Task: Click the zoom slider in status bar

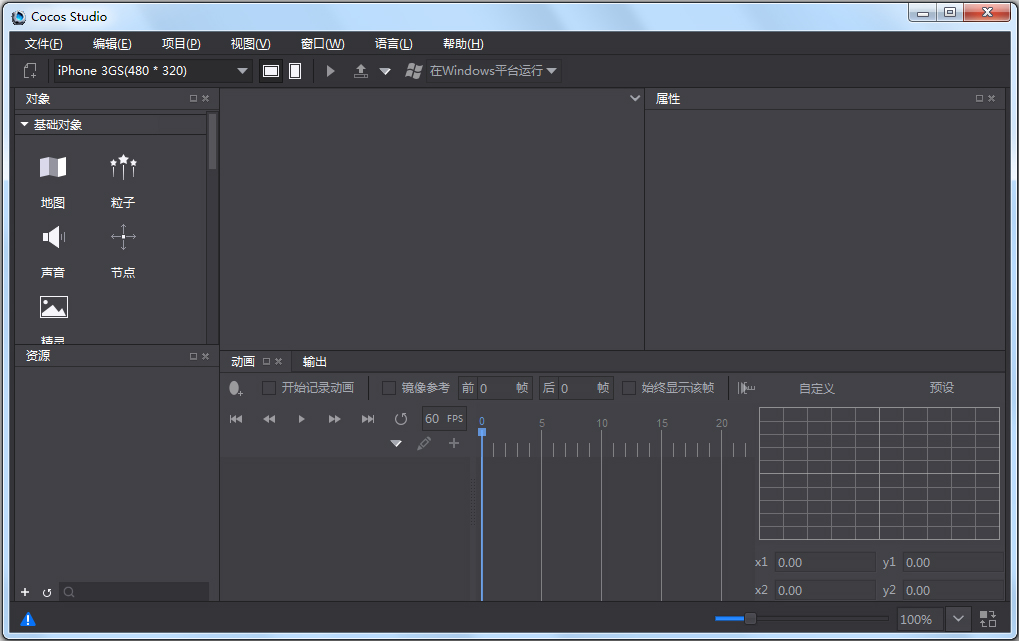Action: (x=750, y=619)
